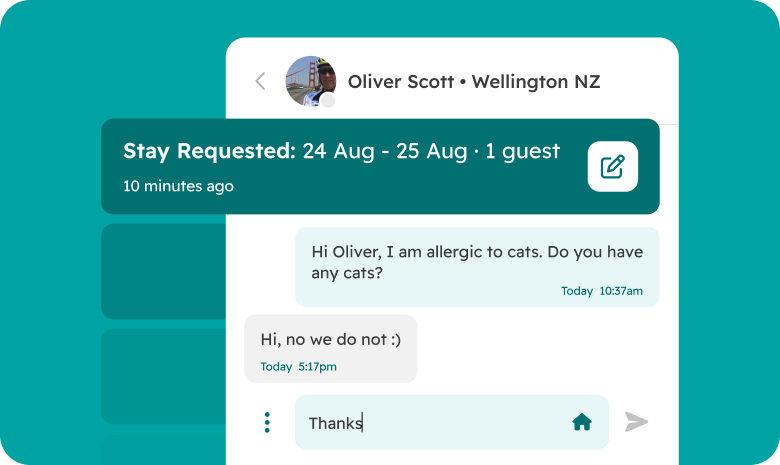Click the 10 minutes ago label

178,186
